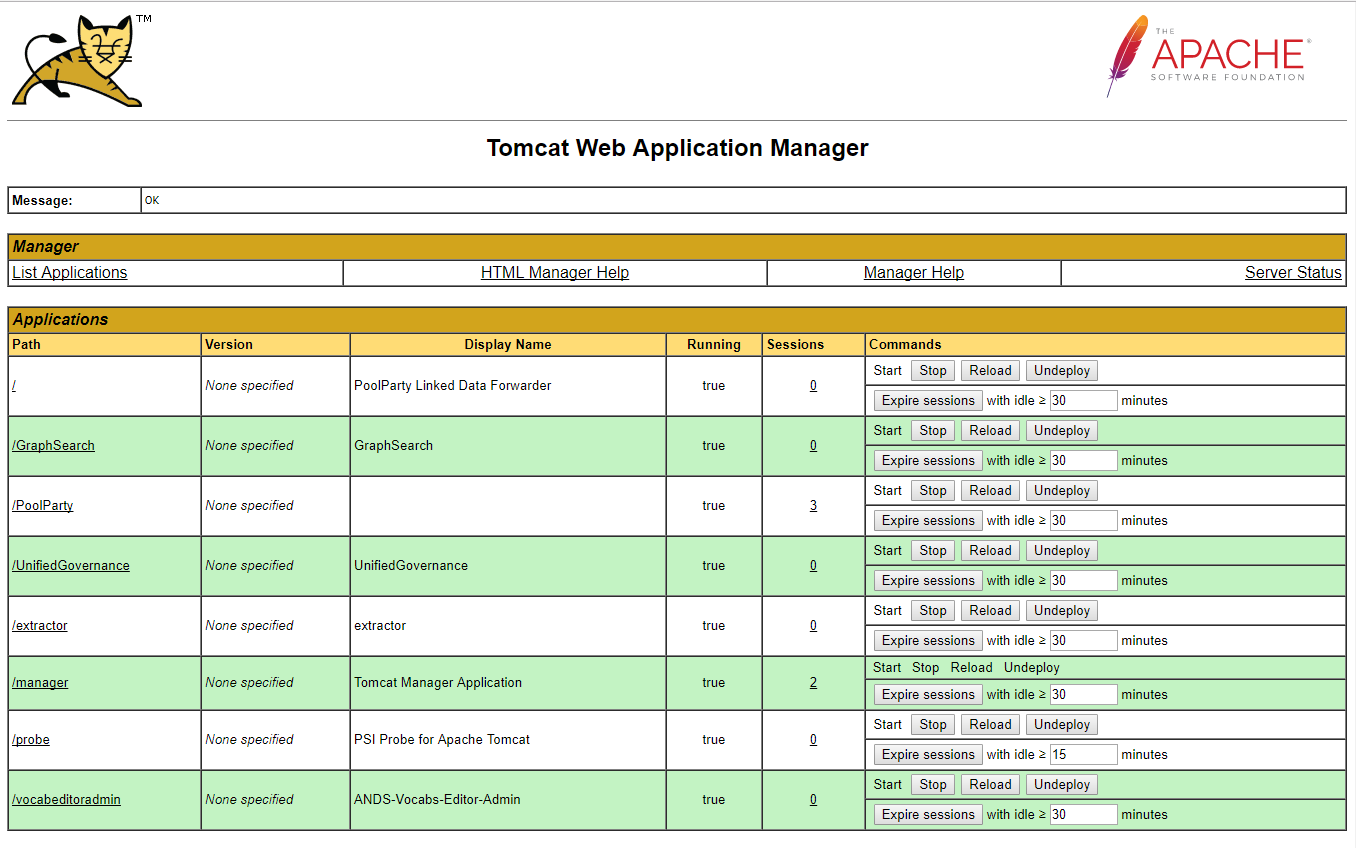Focus idle minutes field for GraphSearch
The image size is (1356, 848).
point(1083,460)
